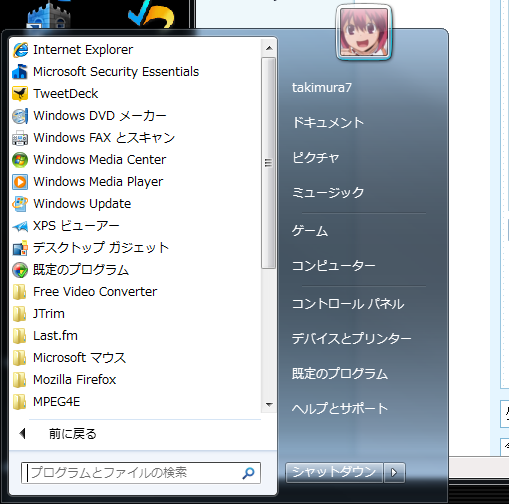Open 既定のプログラム in the right pane
The image size is (509, 504).
[x=340, y=374]
